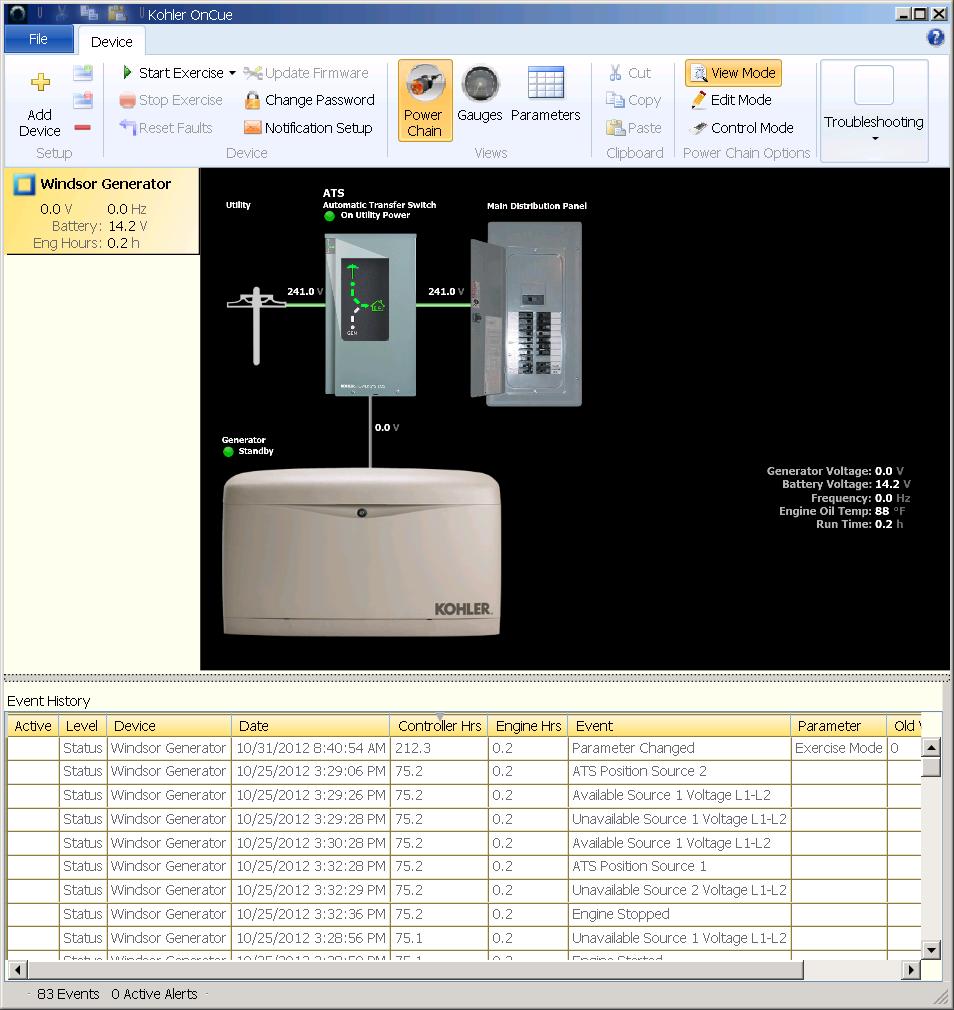Click the Main Distribution Panel image
Screen dimensions: 954x1010
click(x=526, y=314)
